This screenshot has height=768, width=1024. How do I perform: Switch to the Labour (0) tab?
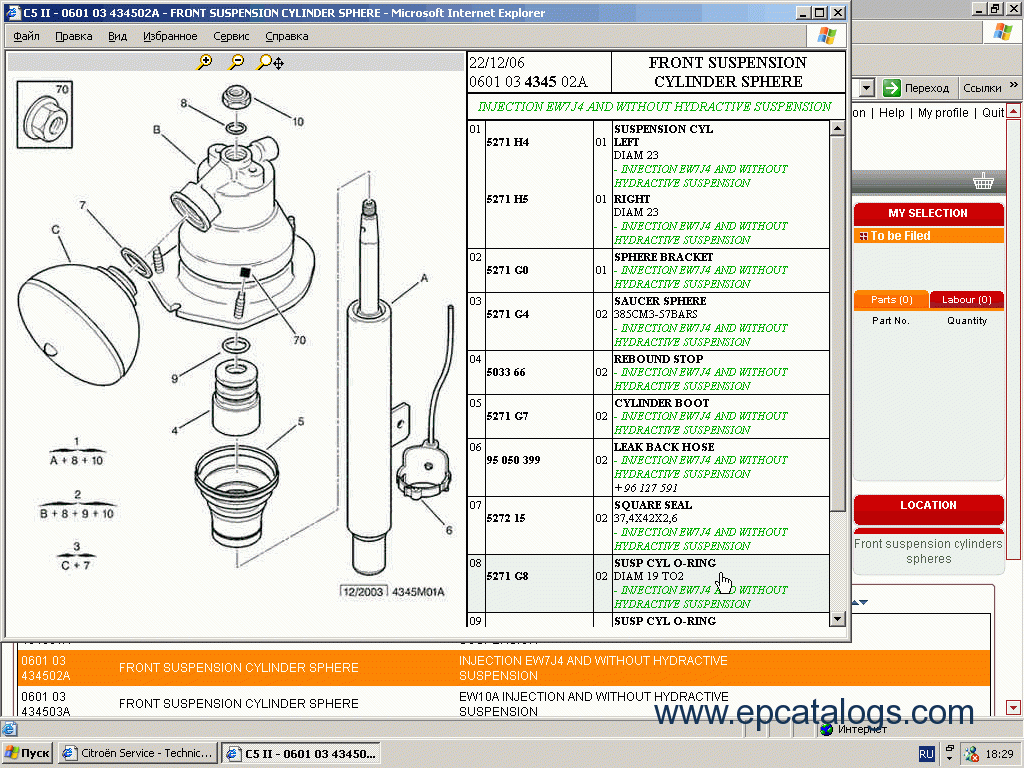967,300
